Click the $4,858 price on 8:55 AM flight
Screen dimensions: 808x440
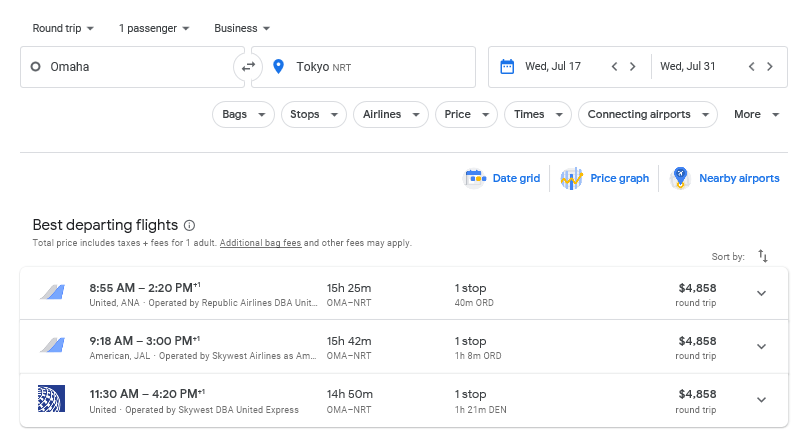[x=697, y=288]
